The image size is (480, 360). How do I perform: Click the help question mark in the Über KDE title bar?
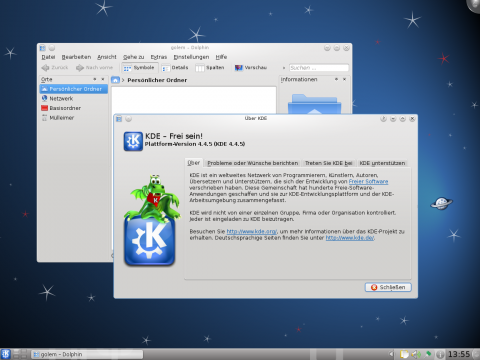383,119
